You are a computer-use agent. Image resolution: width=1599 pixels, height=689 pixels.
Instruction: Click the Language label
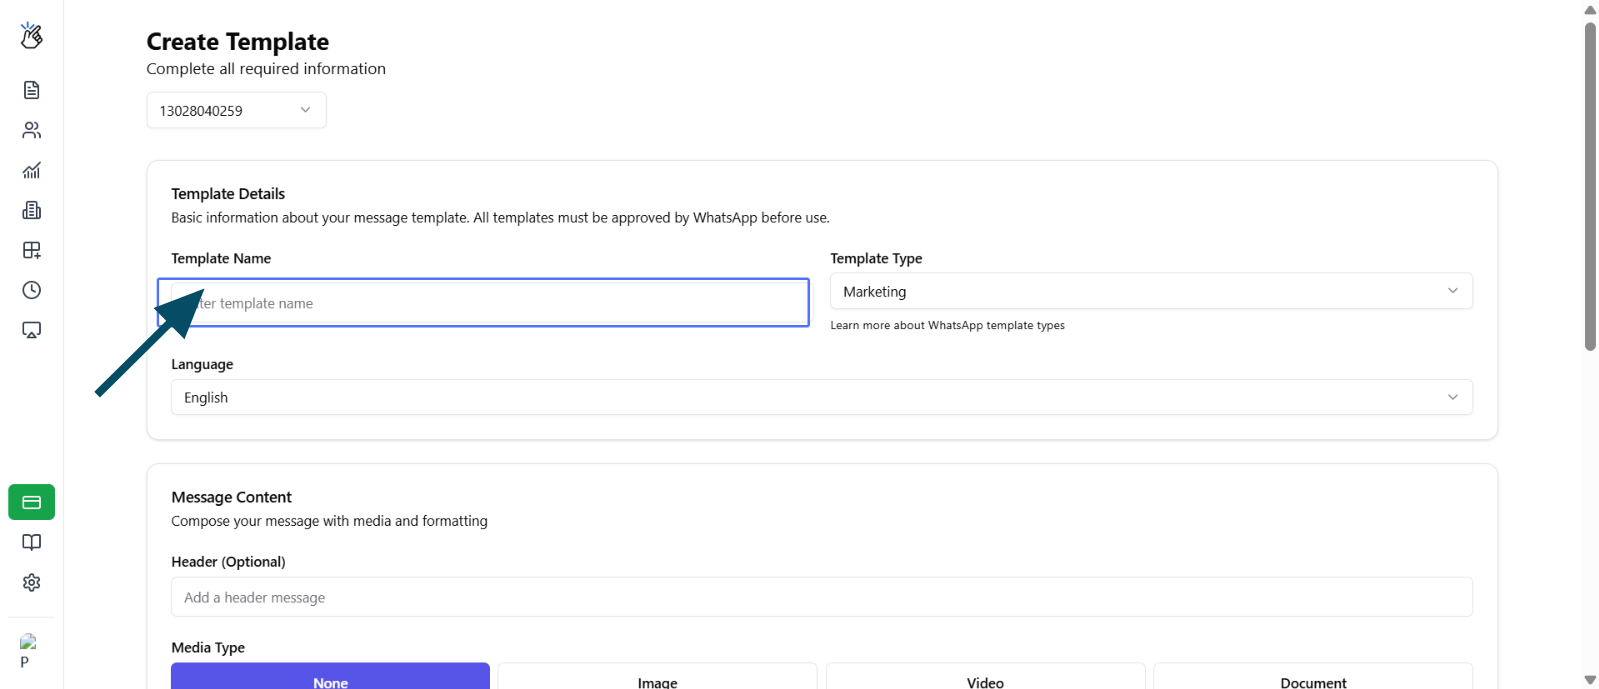[202, 364]
